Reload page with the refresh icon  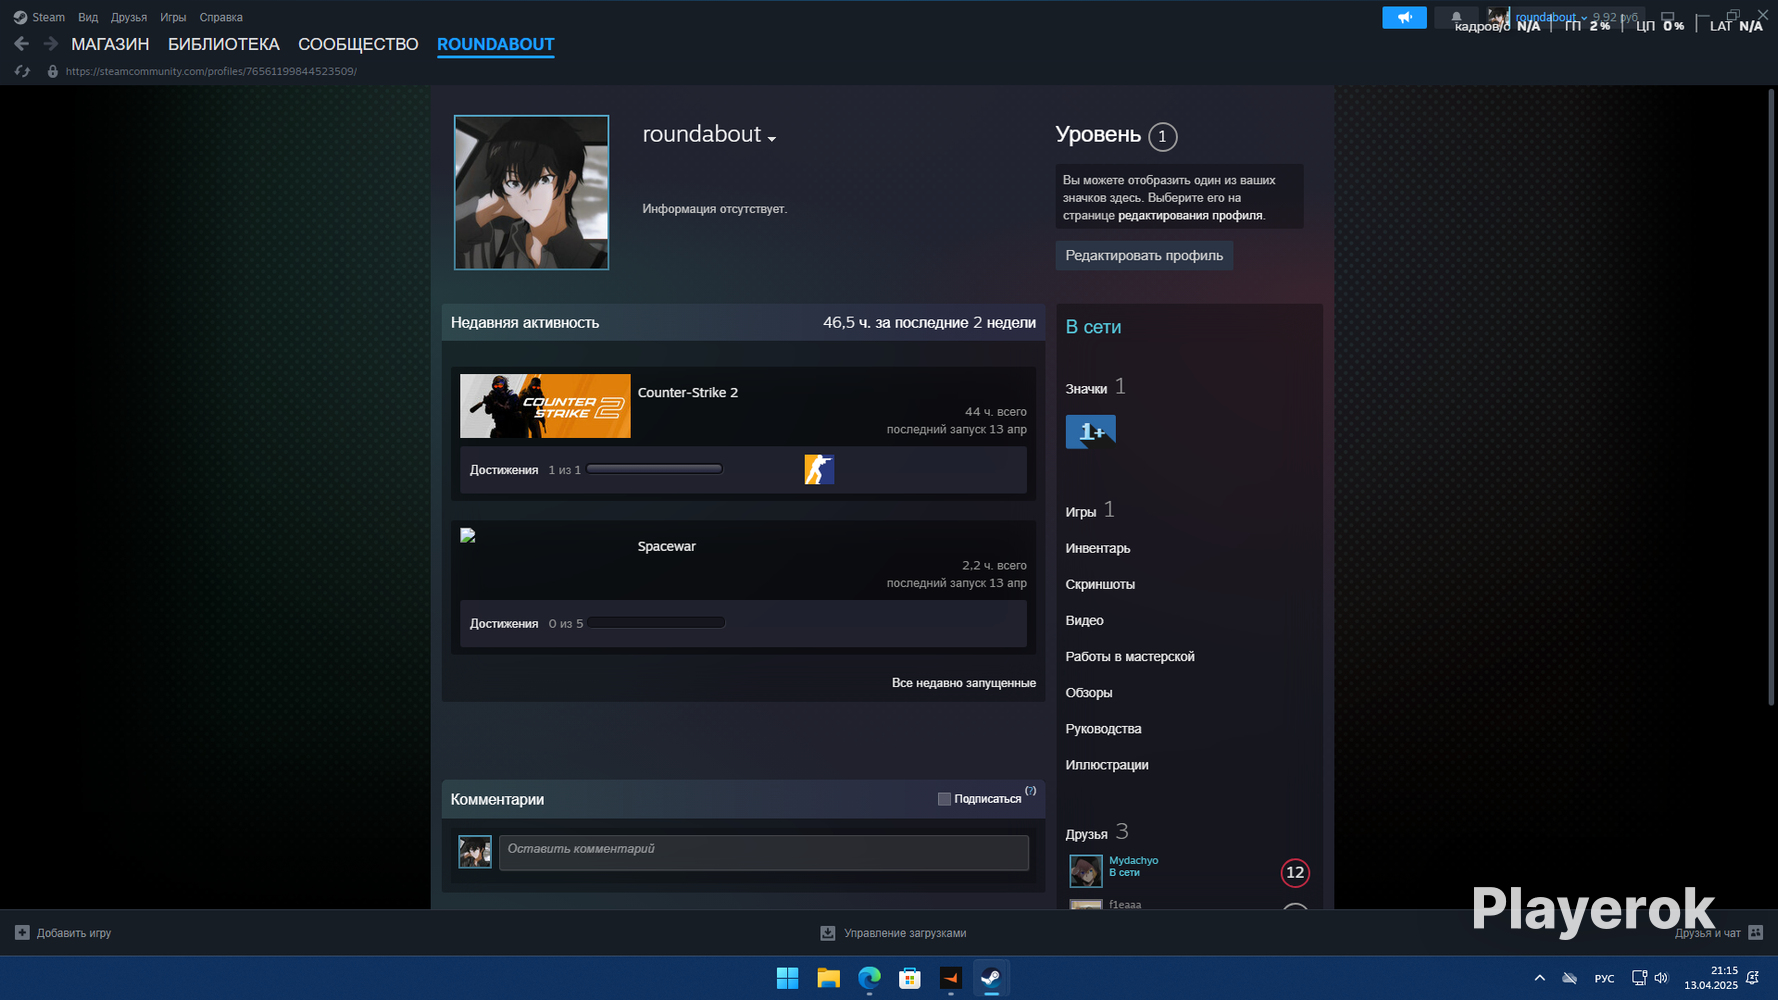(x=22, y=71)
